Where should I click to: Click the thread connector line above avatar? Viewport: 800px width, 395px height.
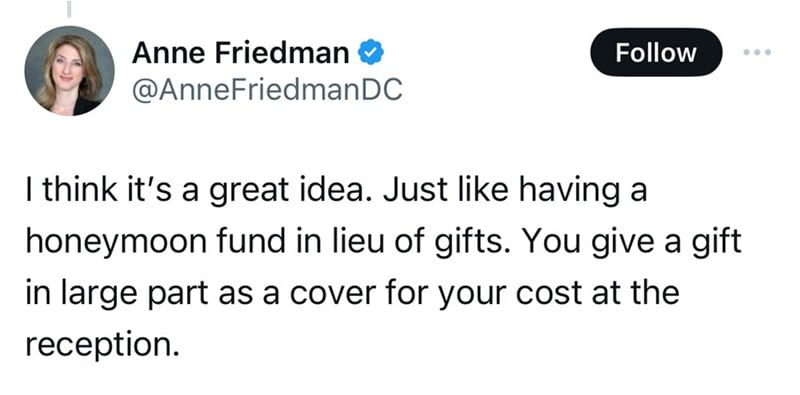(x=69, y=8)
